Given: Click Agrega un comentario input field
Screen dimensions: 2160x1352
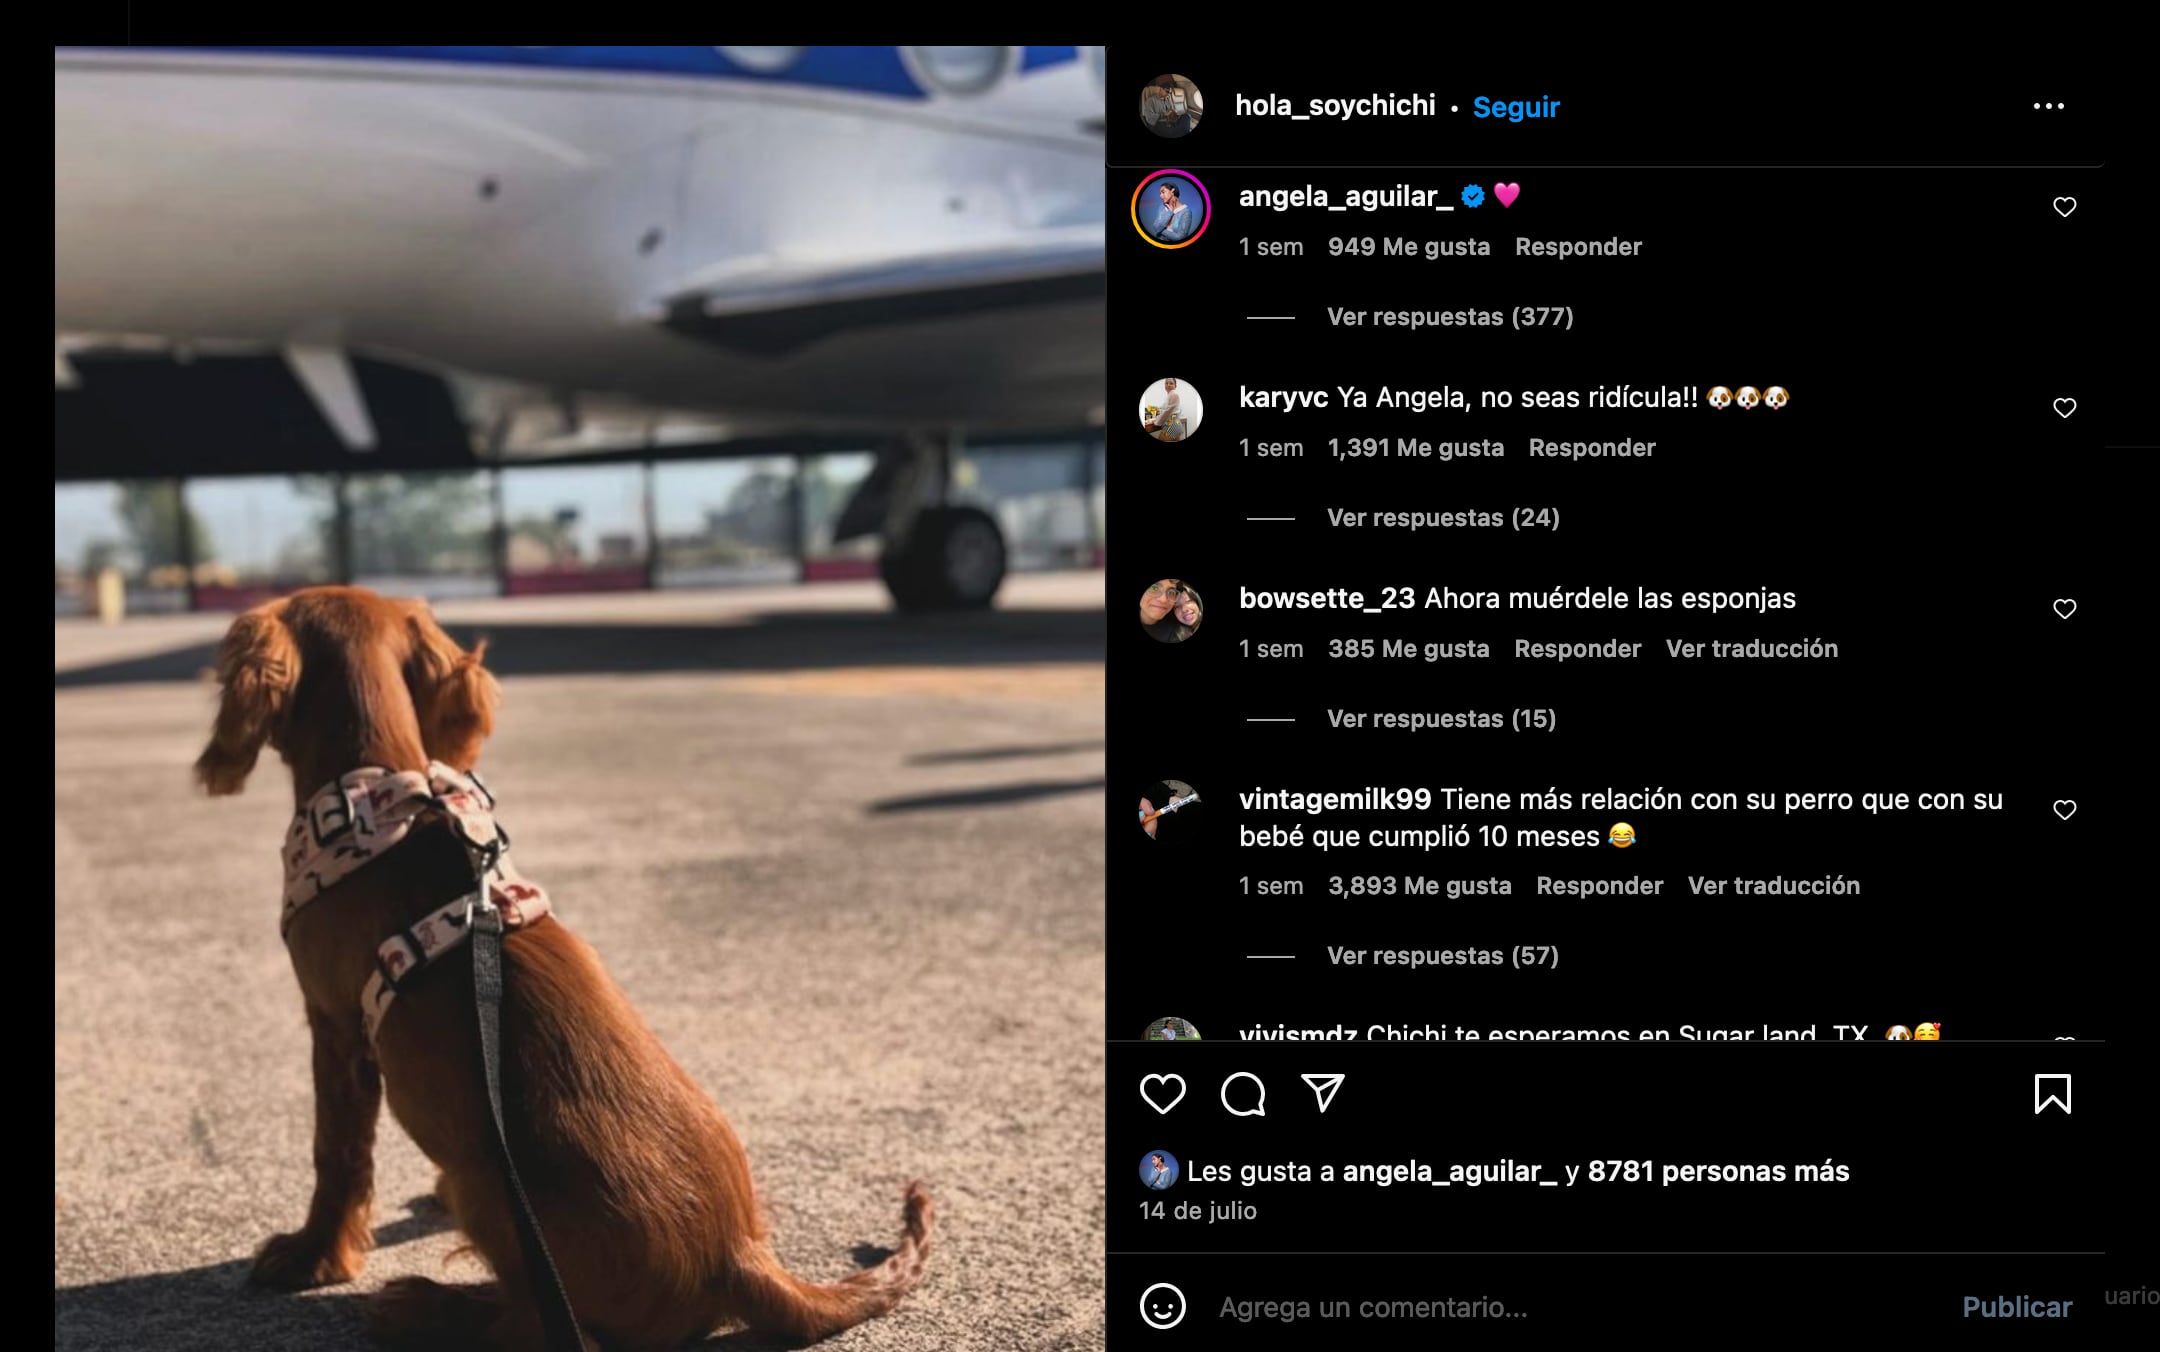Looking at the screenshot, I should tap(1400, 1305).
